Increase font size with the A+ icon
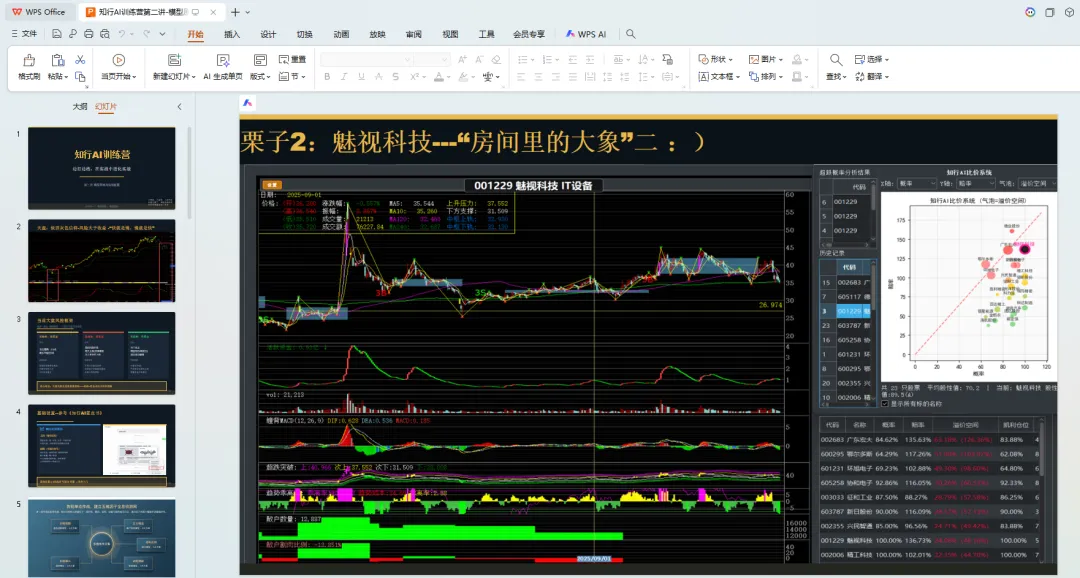This screenshot has width=1080, height=578. click(x=462, y=60)
